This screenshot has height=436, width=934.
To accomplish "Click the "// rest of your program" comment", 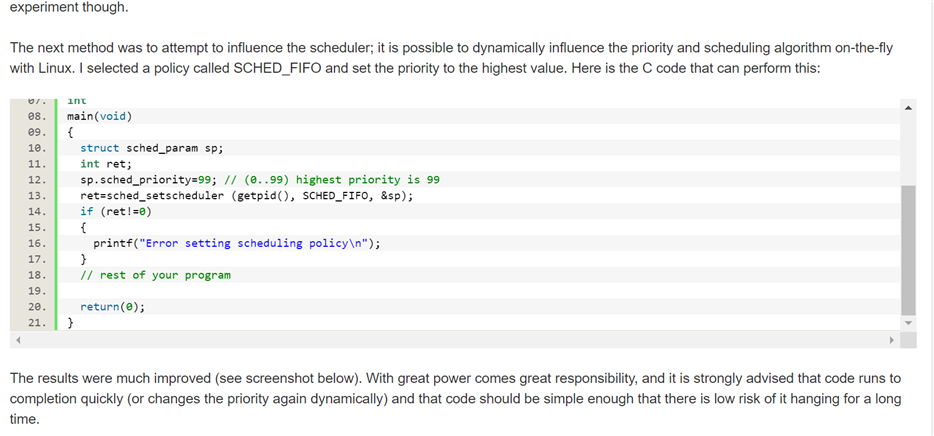I will (x=155, y=275).
